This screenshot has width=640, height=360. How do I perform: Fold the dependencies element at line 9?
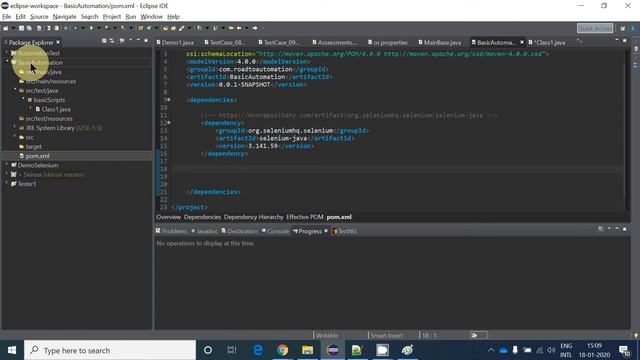click(169, 100)
